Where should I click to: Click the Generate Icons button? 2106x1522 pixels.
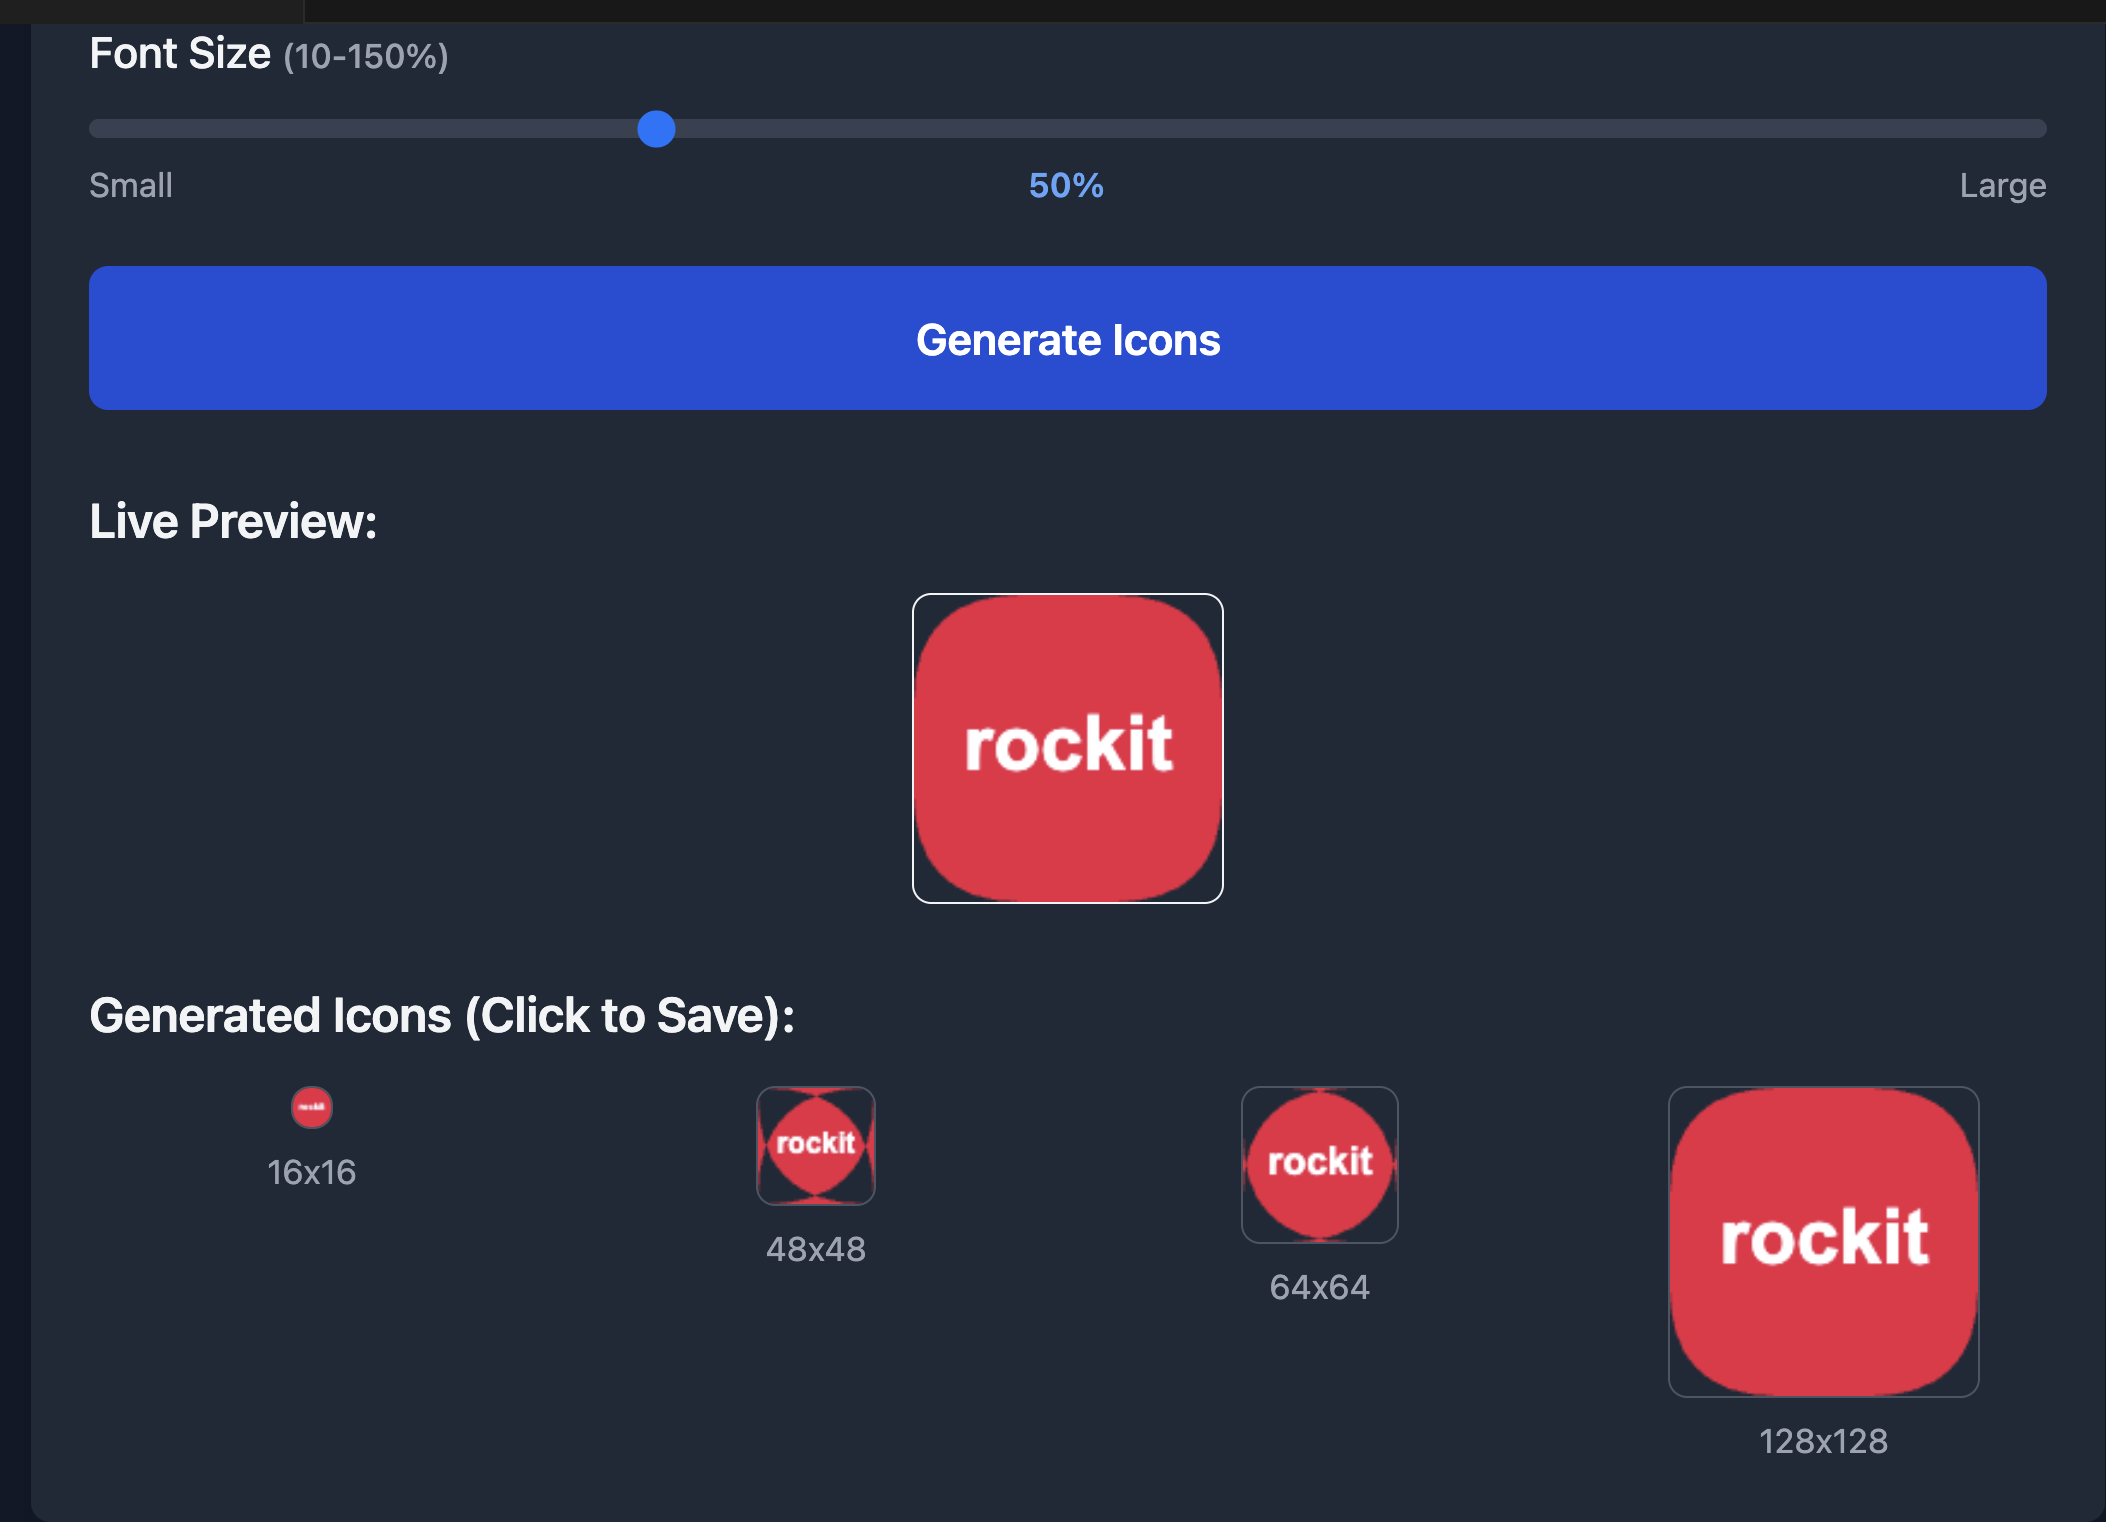pyautogui.click(x=1067, y=338)
